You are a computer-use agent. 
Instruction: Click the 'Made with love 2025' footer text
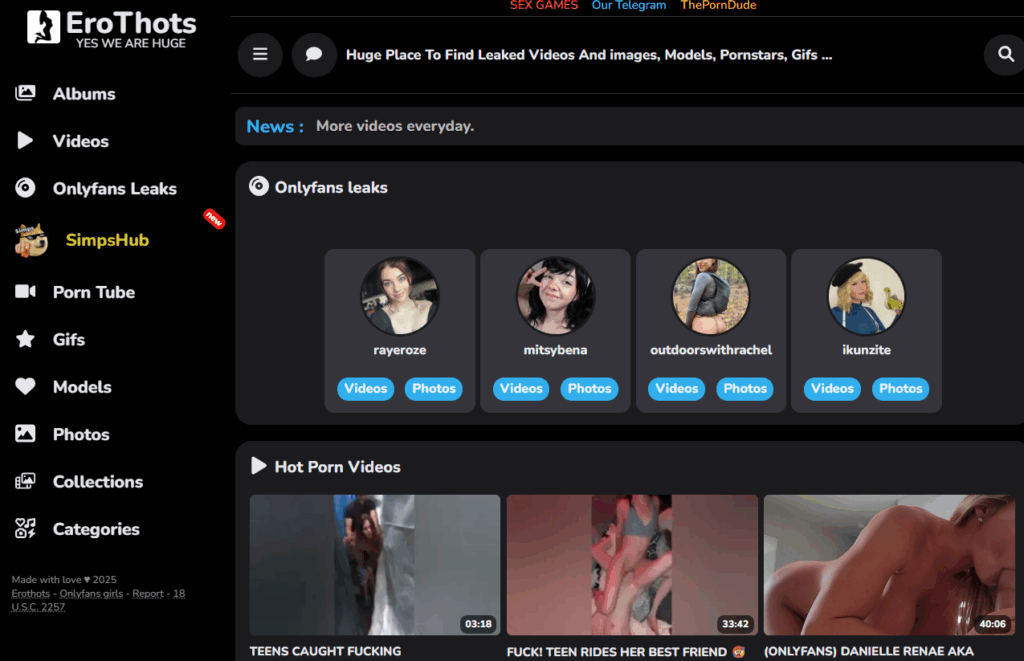coord(64,579)
